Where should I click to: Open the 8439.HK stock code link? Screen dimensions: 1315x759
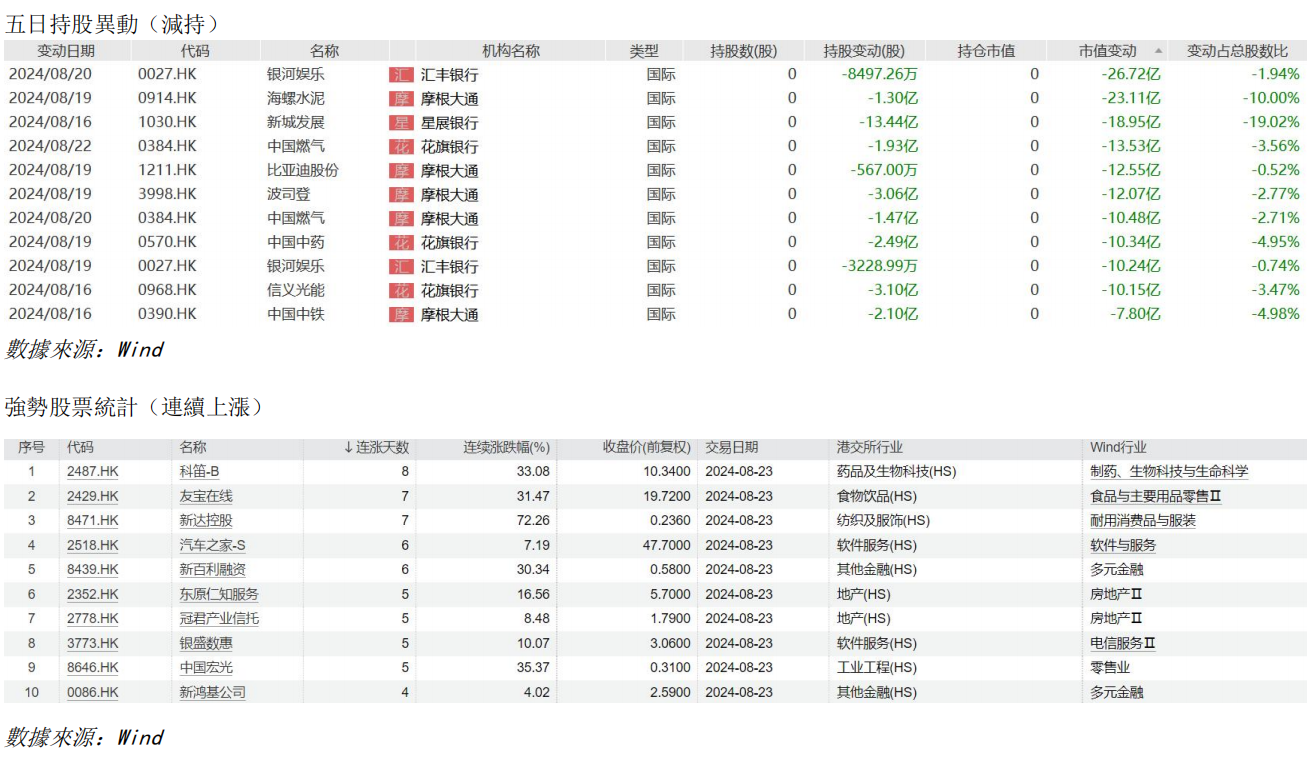click(x=92, y=570)
